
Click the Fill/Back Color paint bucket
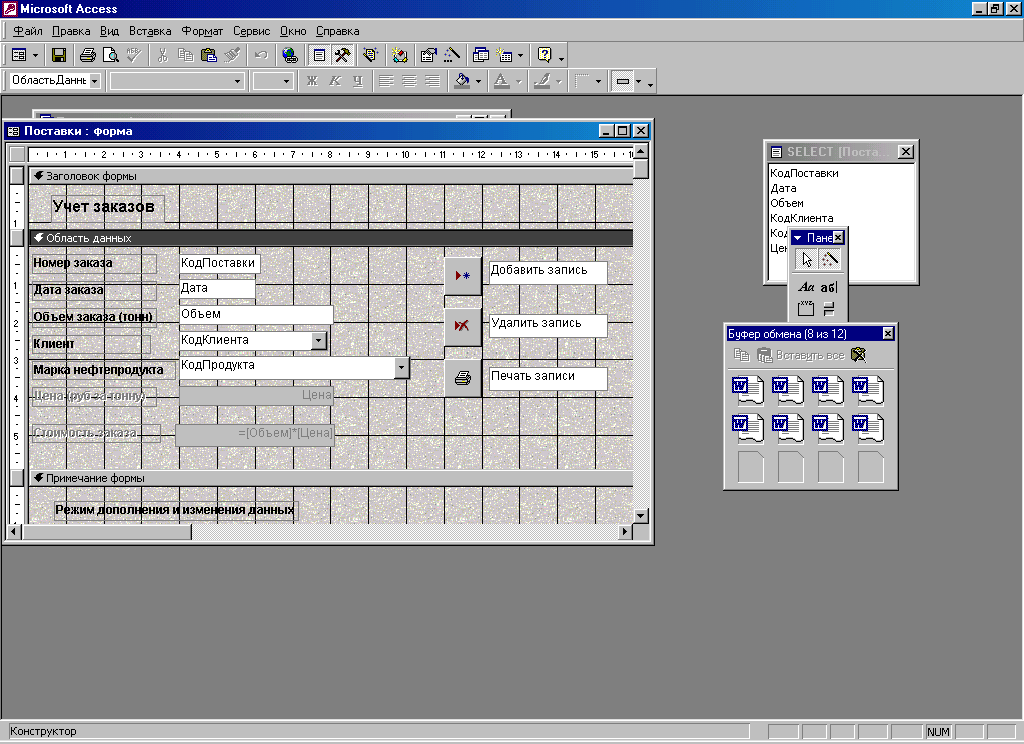click(x=461, y=81)
